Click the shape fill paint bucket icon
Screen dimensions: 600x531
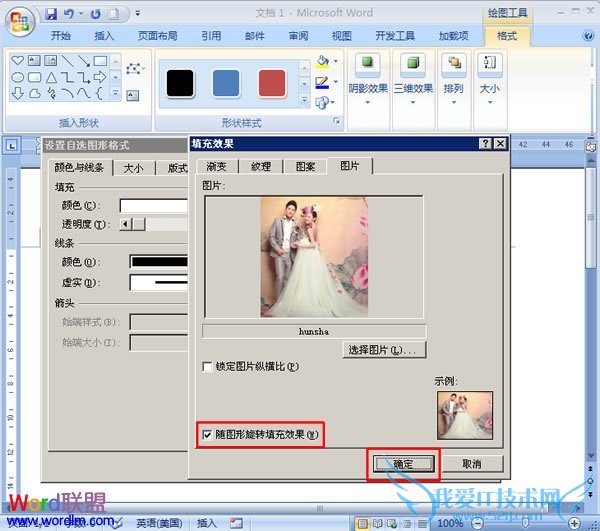(x=322, y=63)
